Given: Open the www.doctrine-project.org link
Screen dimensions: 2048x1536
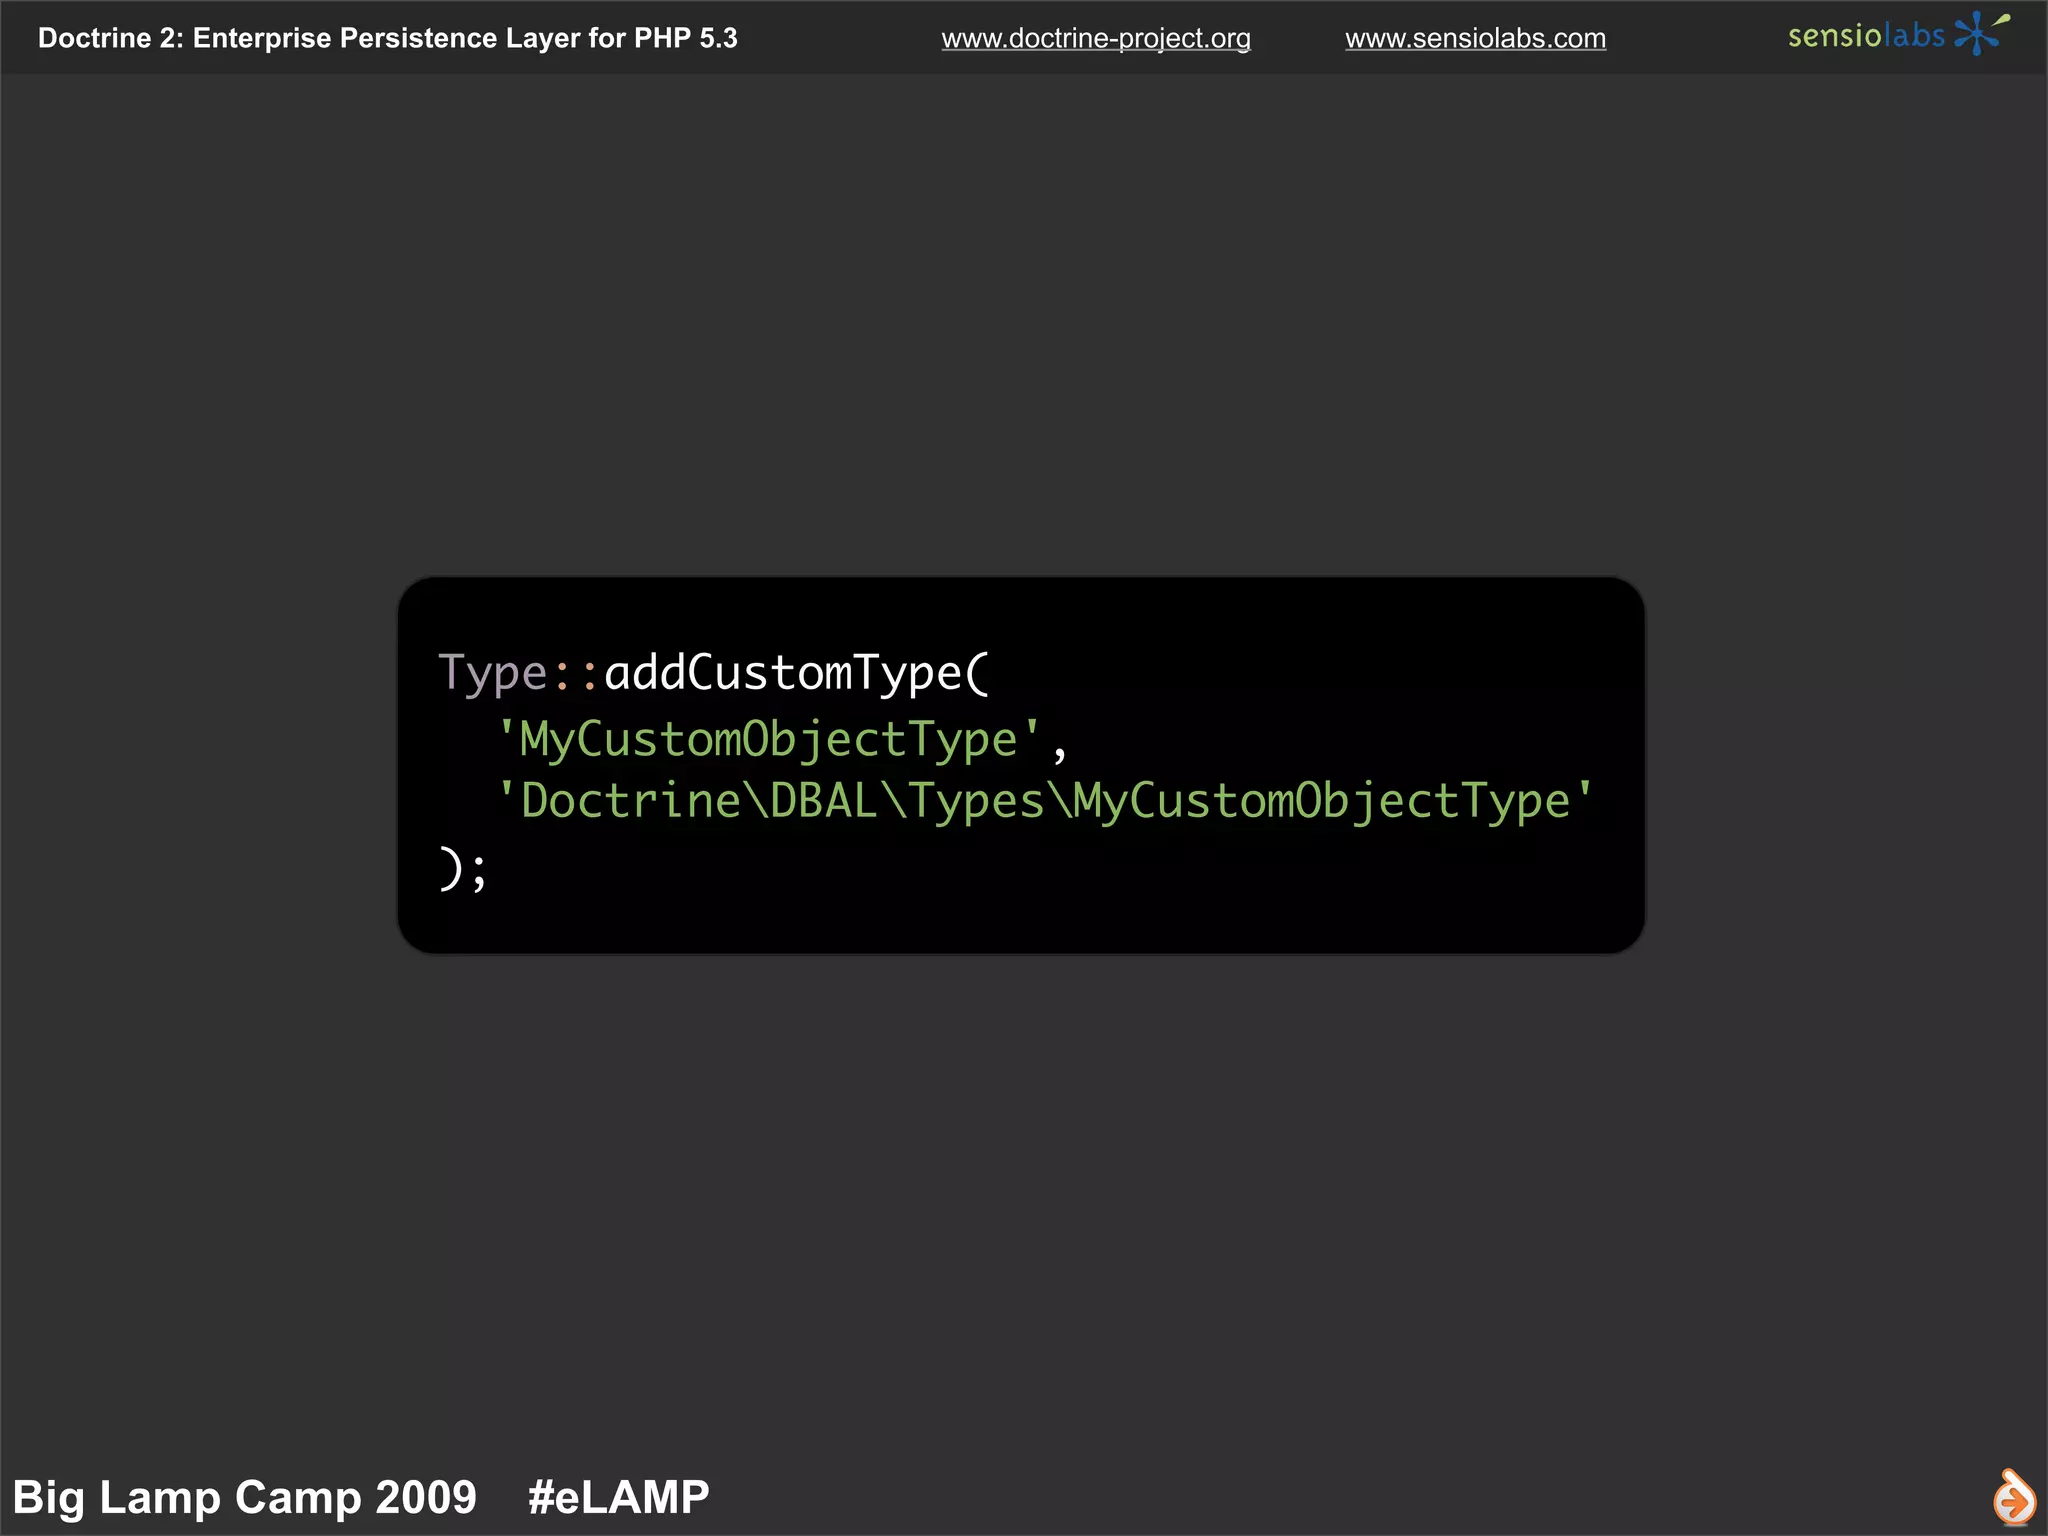Looking at the screenshot, I should click(x=1095, y=38).
